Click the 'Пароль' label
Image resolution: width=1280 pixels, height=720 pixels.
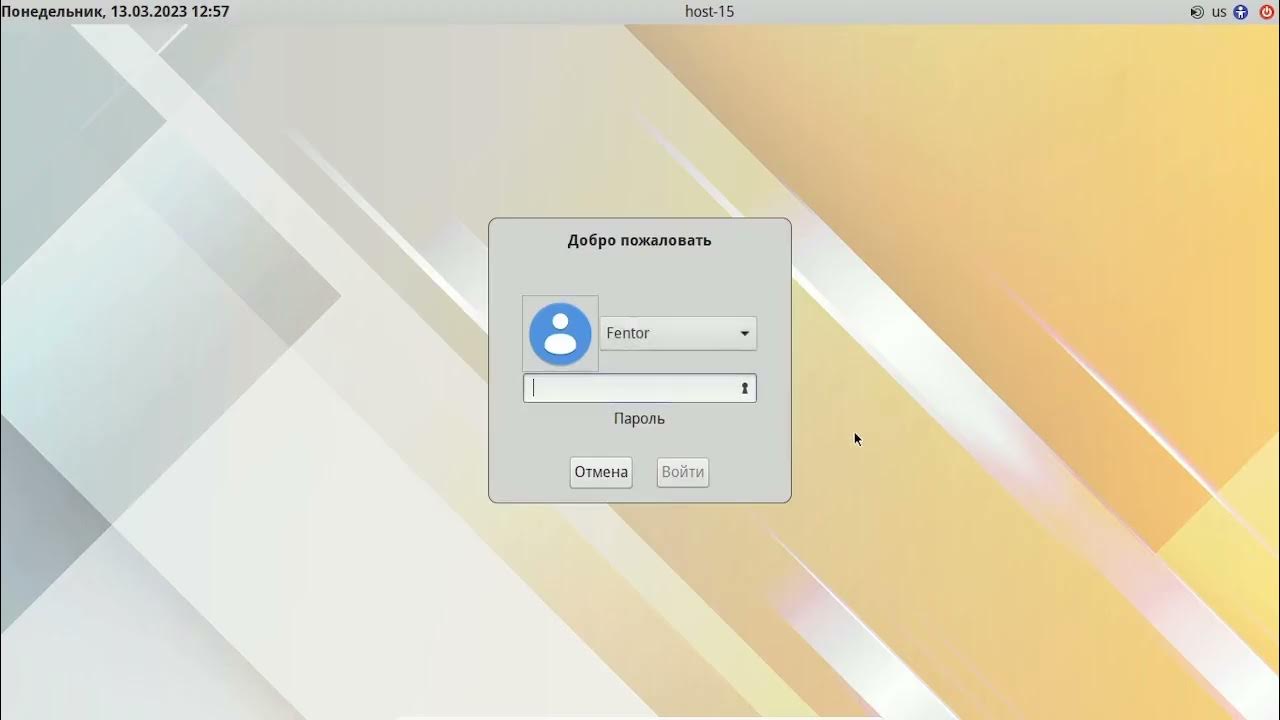640,418
